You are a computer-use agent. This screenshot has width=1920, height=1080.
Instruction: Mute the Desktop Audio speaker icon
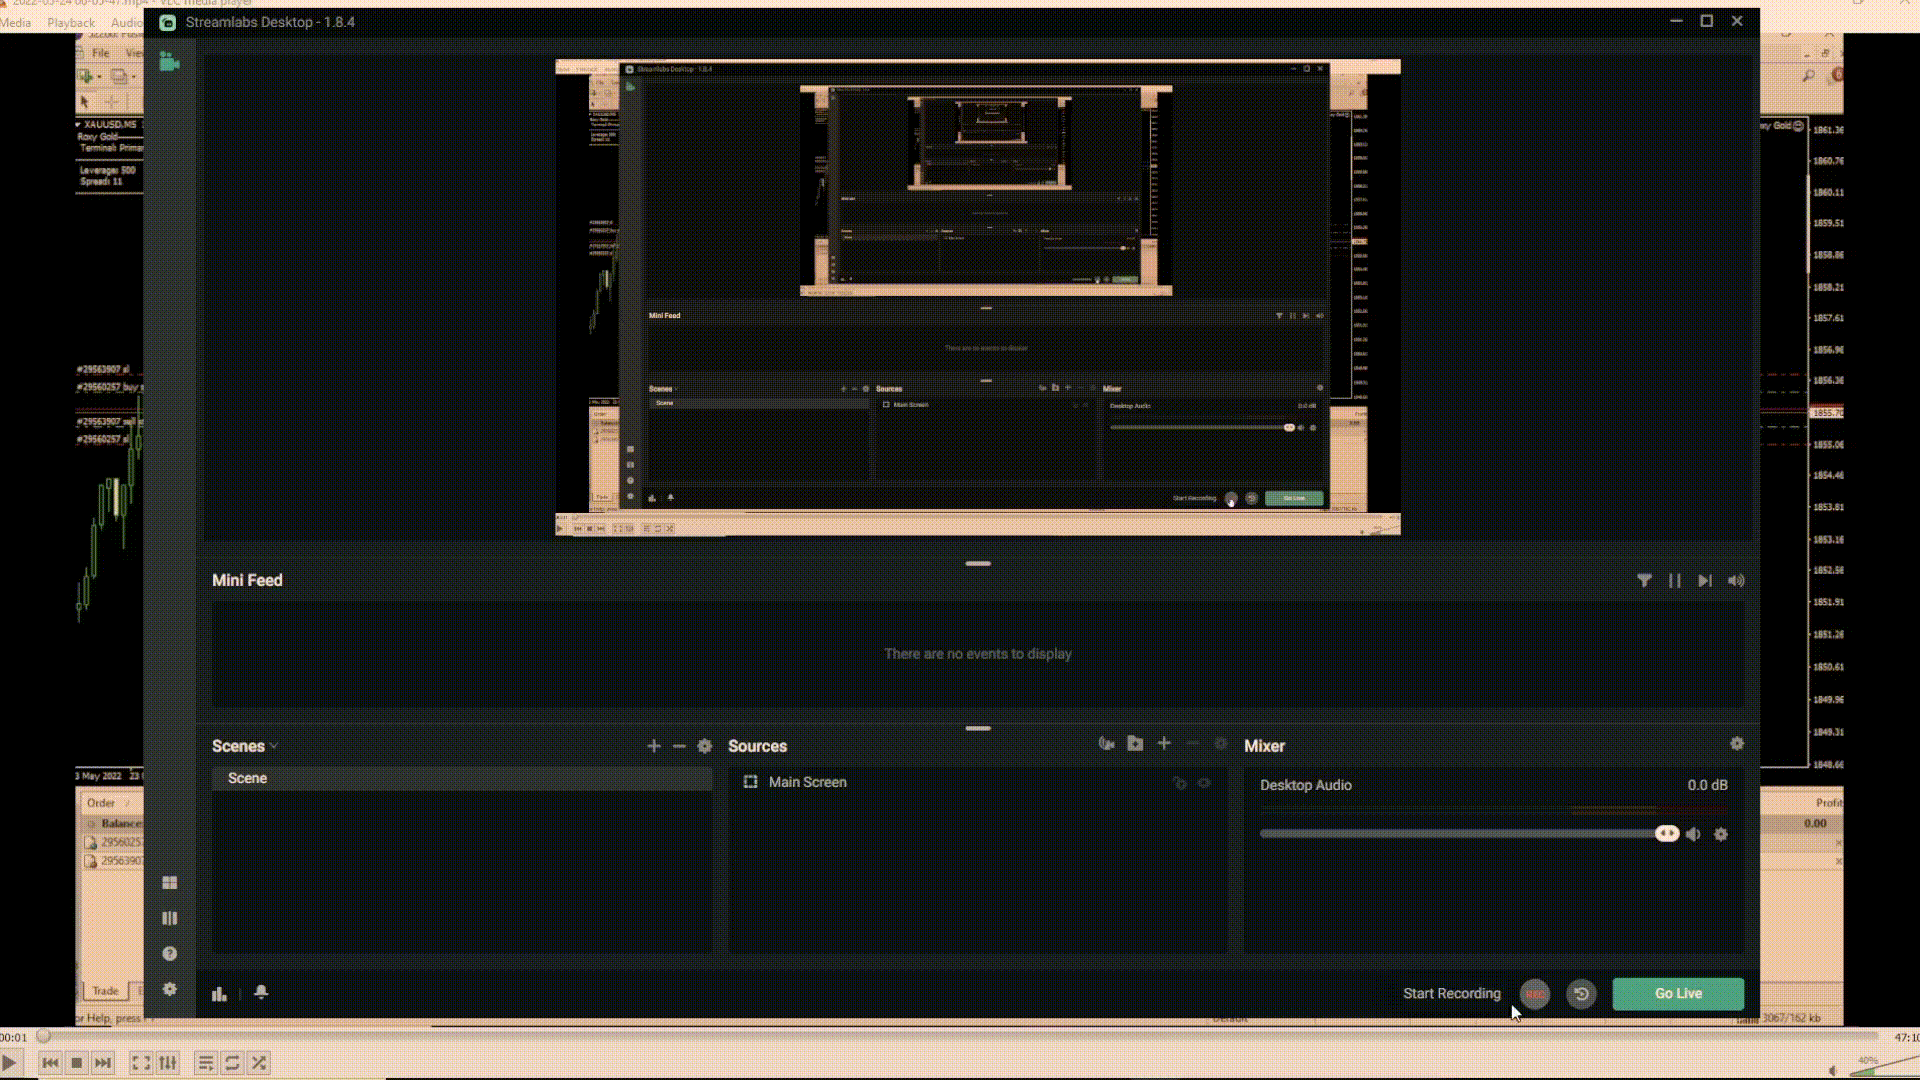pos(1693,834)
